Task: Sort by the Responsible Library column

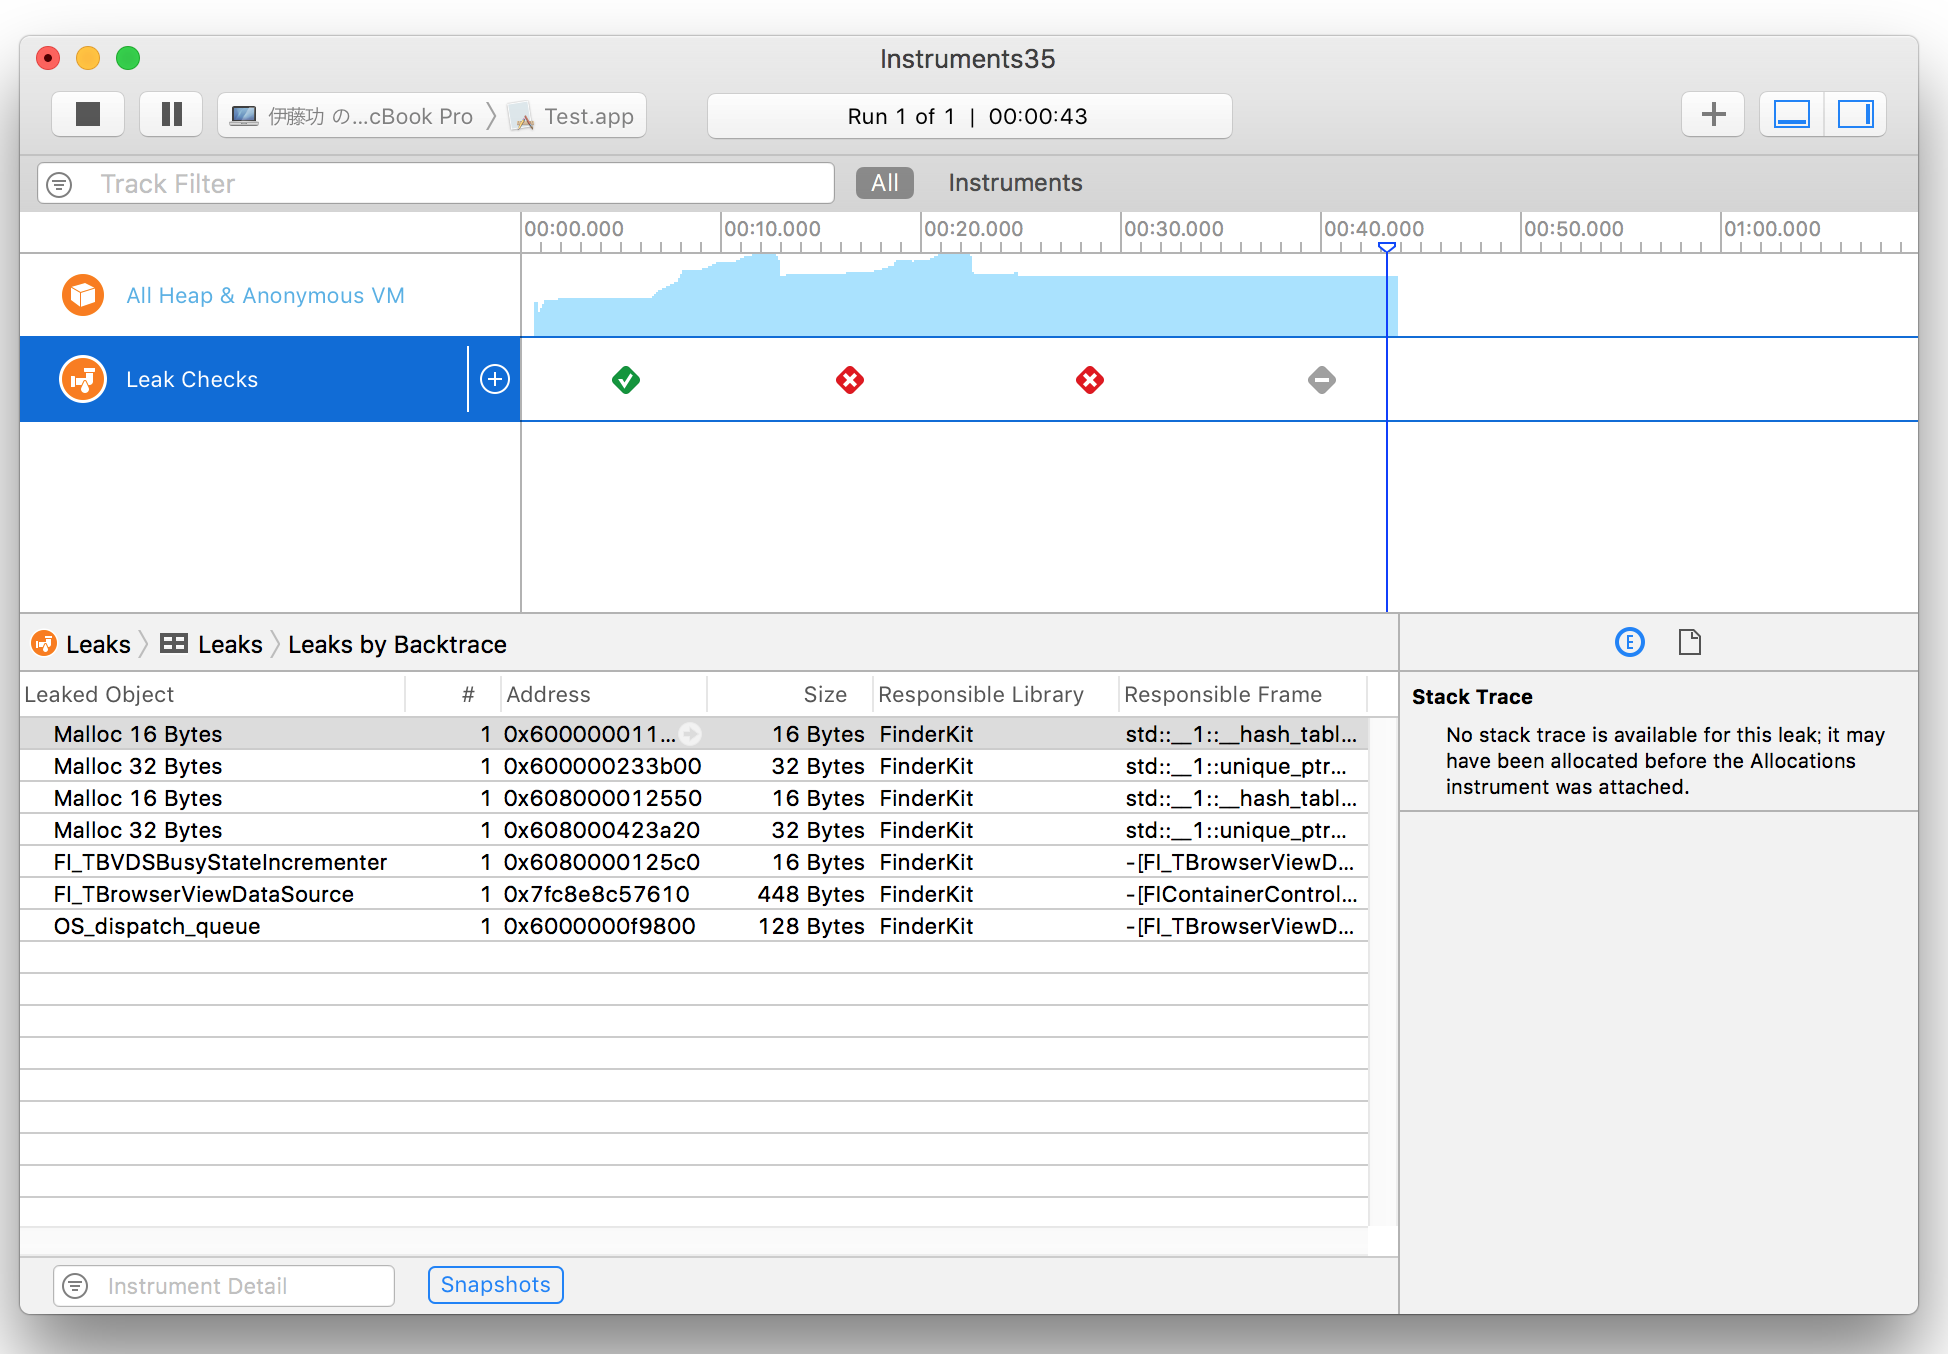Action: (x=995, y=694)
